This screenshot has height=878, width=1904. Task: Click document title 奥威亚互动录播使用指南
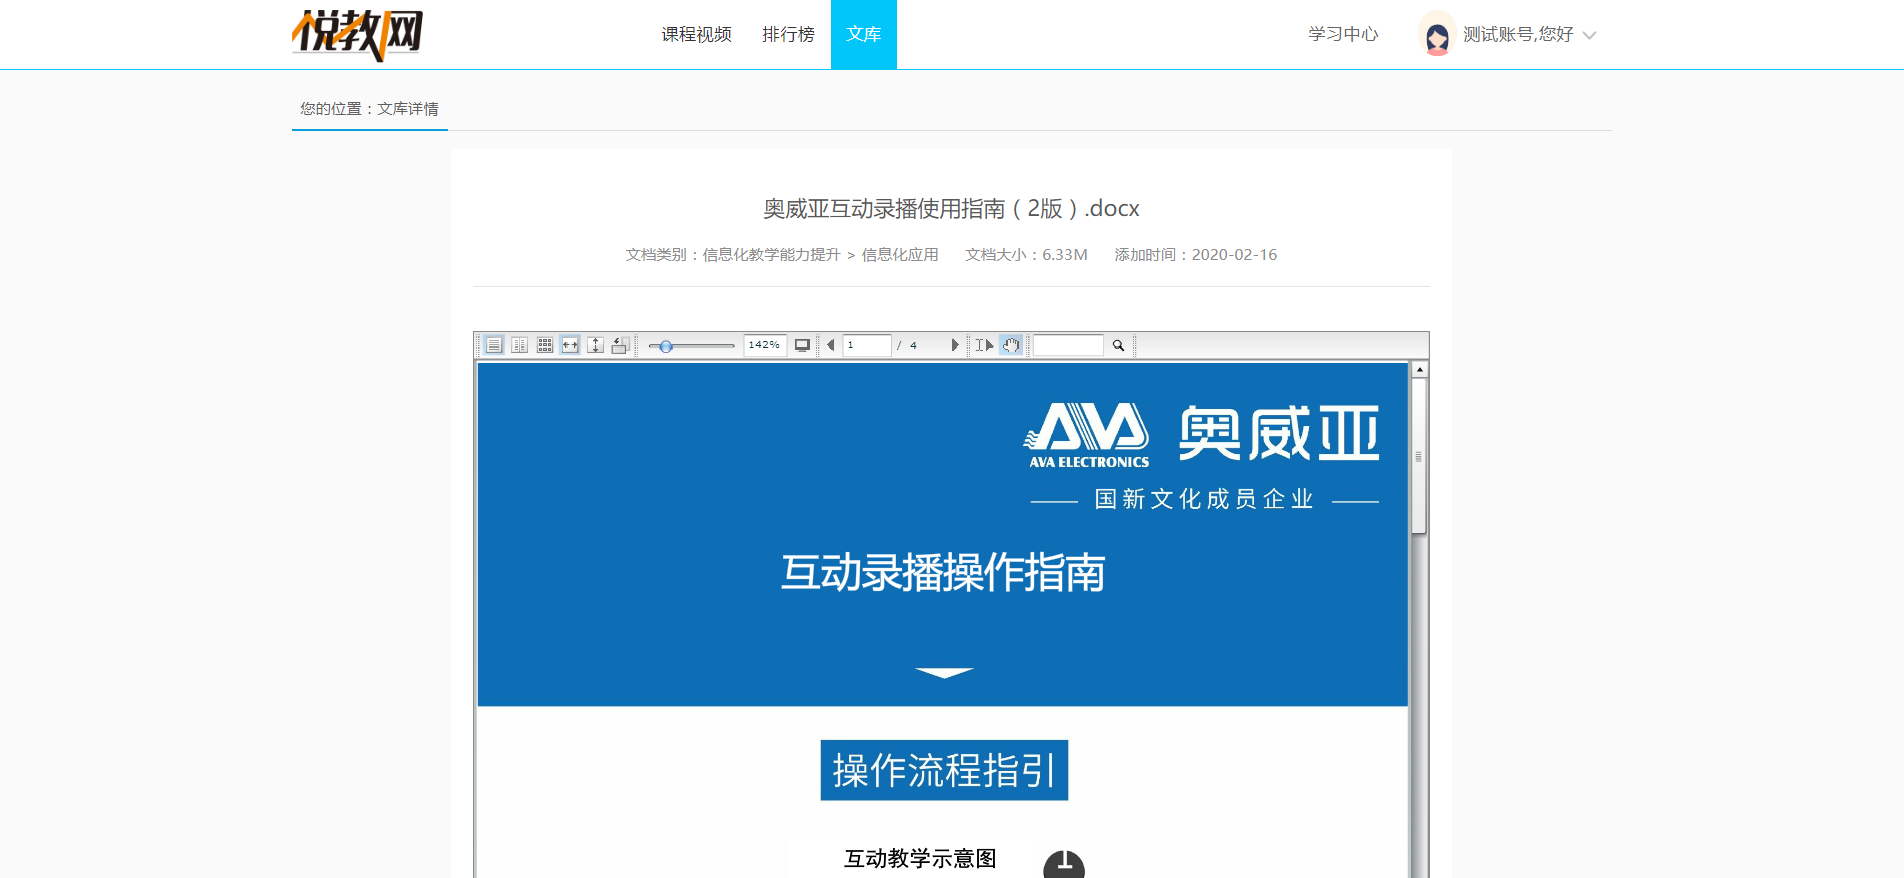click(951, 208)
